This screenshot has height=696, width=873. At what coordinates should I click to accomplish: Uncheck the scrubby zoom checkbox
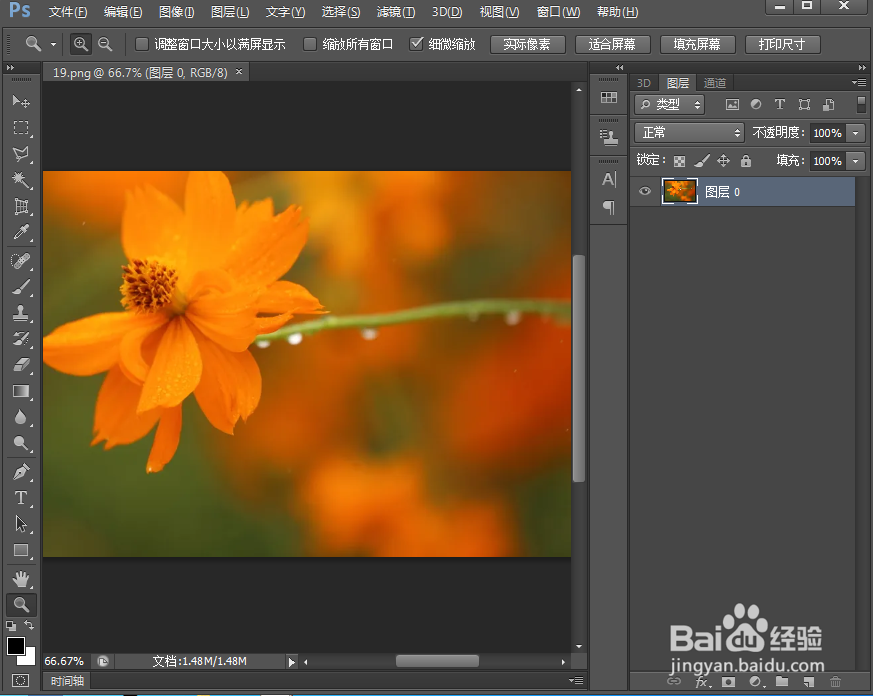pos(416,43)
